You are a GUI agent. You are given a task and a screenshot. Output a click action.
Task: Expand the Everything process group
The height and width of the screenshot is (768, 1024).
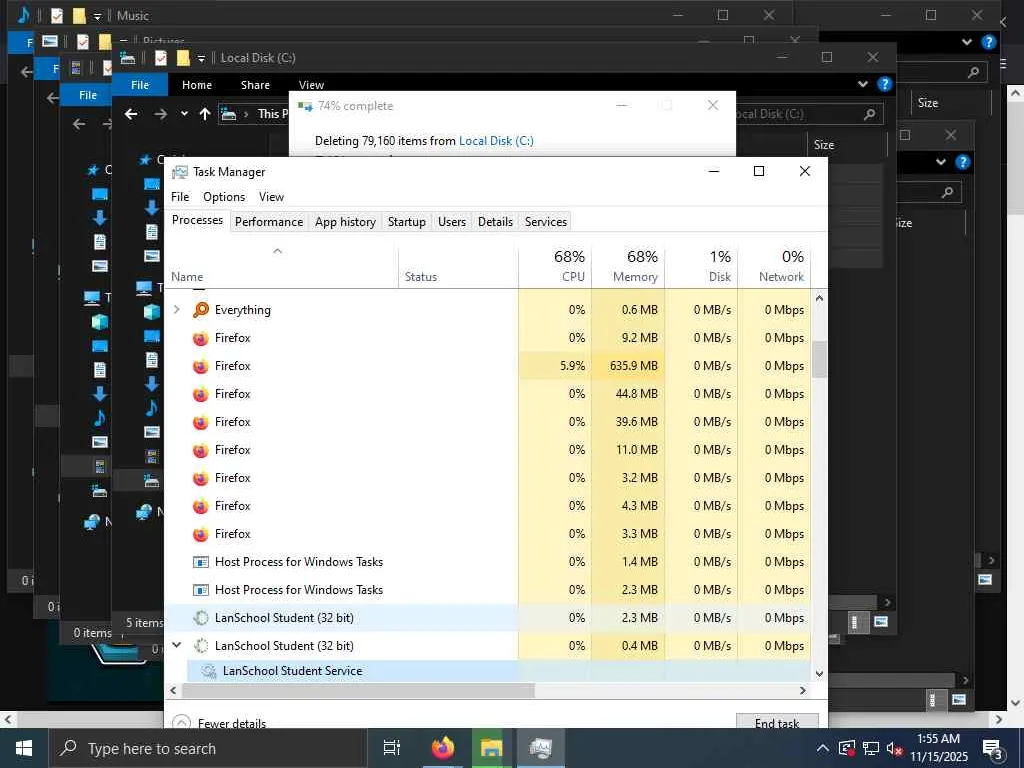[176, 310]
